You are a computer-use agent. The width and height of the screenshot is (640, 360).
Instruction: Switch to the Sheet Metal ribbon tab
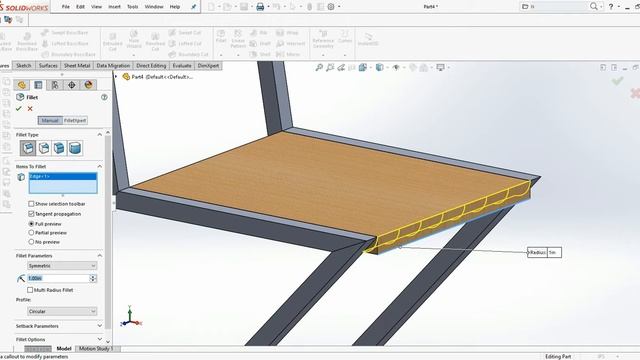tap(77, 66)
